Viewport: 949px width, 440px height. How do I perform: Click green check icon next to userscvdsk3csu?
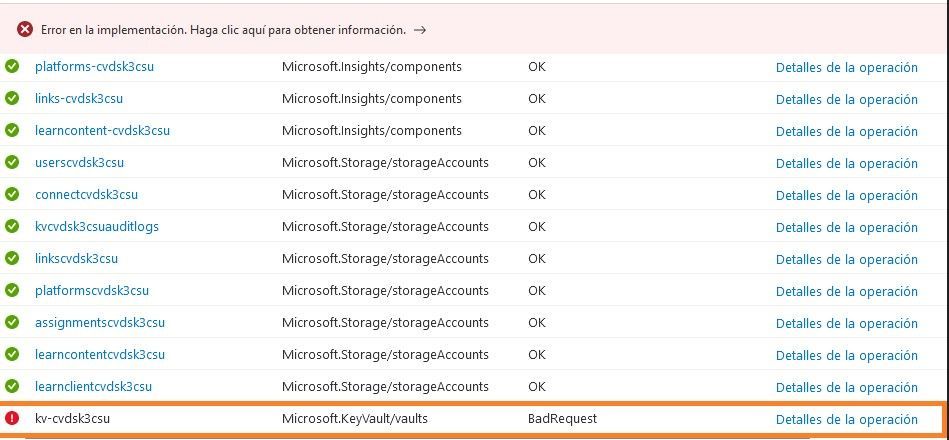[x=12, y=163]
